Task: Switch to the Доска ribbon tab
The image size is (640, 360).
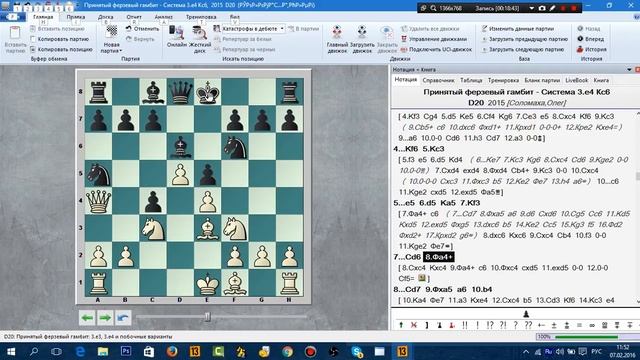Action: click(105, 17)
